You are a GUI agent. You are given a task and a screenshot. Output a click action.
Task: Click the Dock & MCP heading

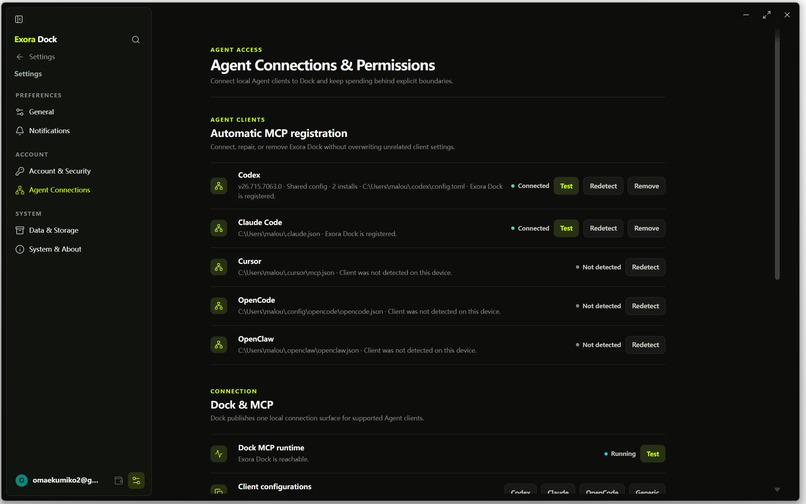coord(242,405)
